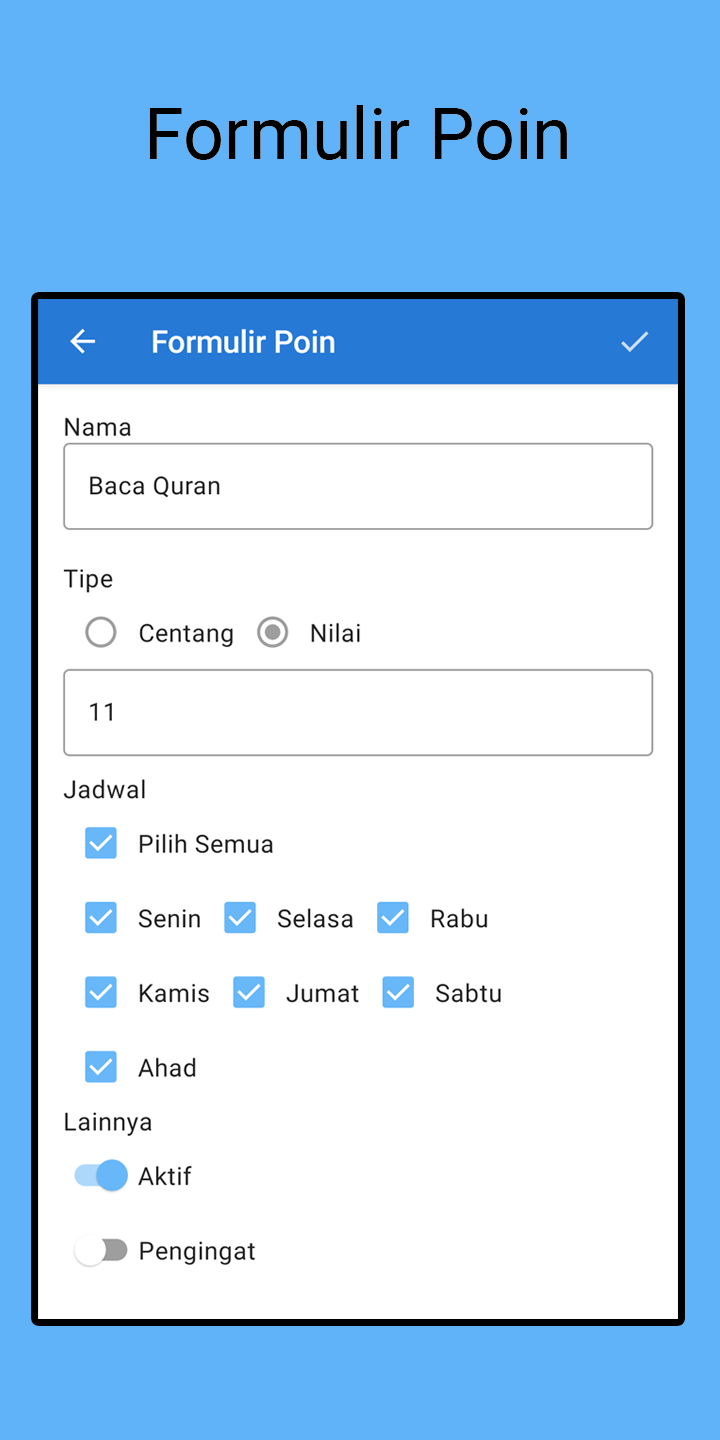720x1440 pixels.
Task: Tap the Aktif label text
Action: pos(165,1176)
